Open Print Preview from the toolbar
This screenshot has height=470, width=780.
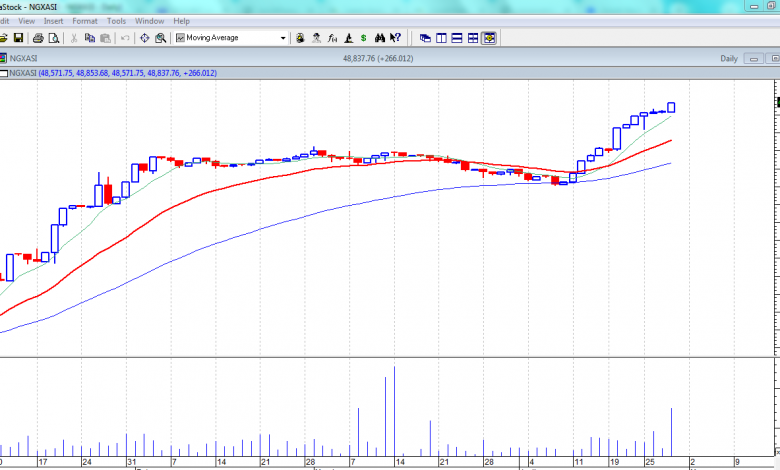coord(52,38)
